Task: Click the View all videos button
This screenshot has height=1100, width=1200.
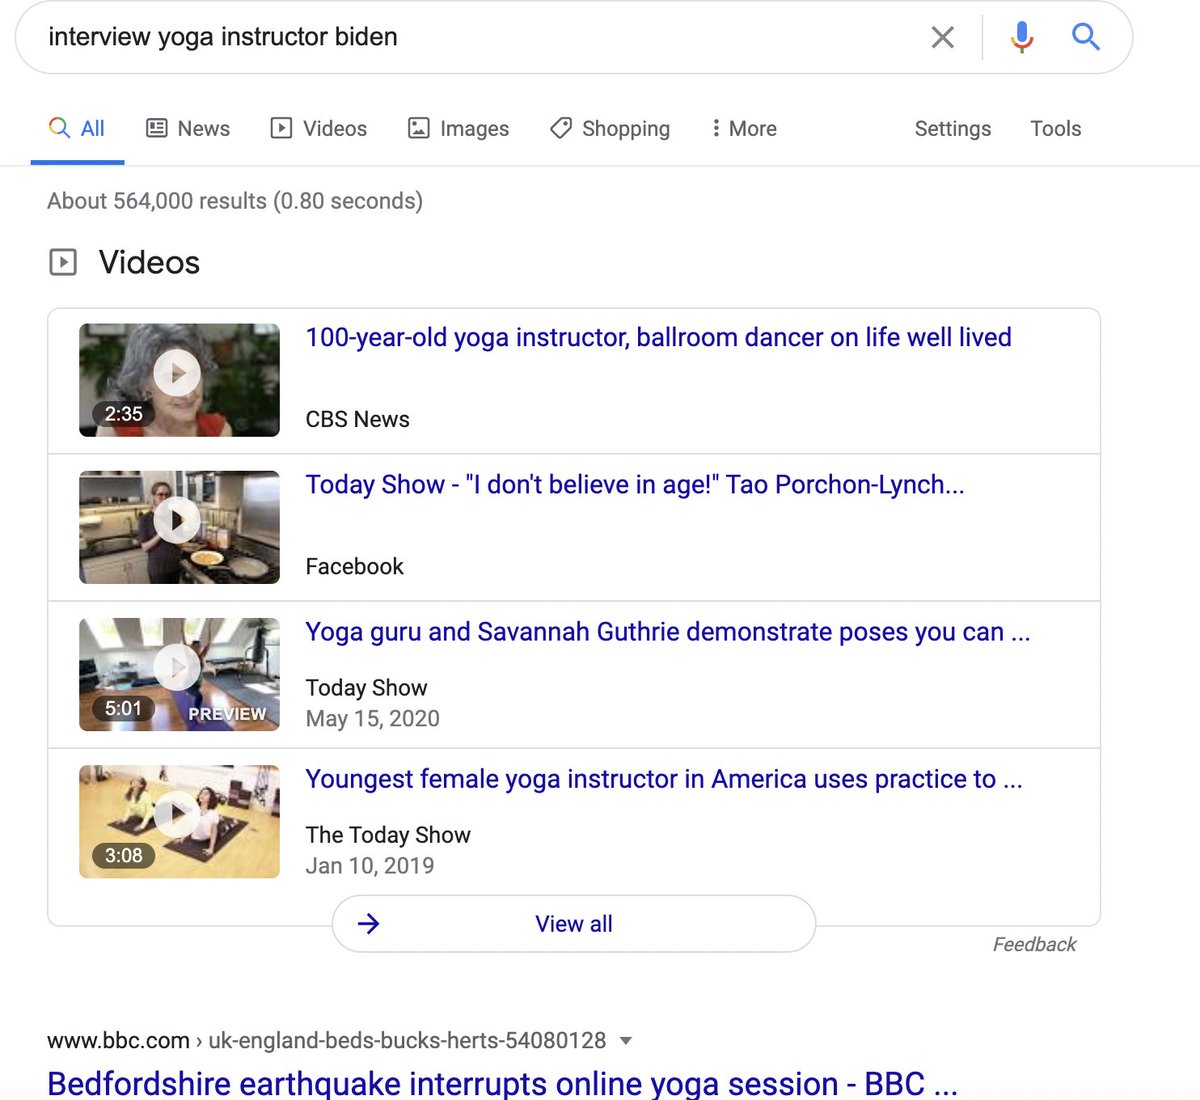Action: coord(574,923)
